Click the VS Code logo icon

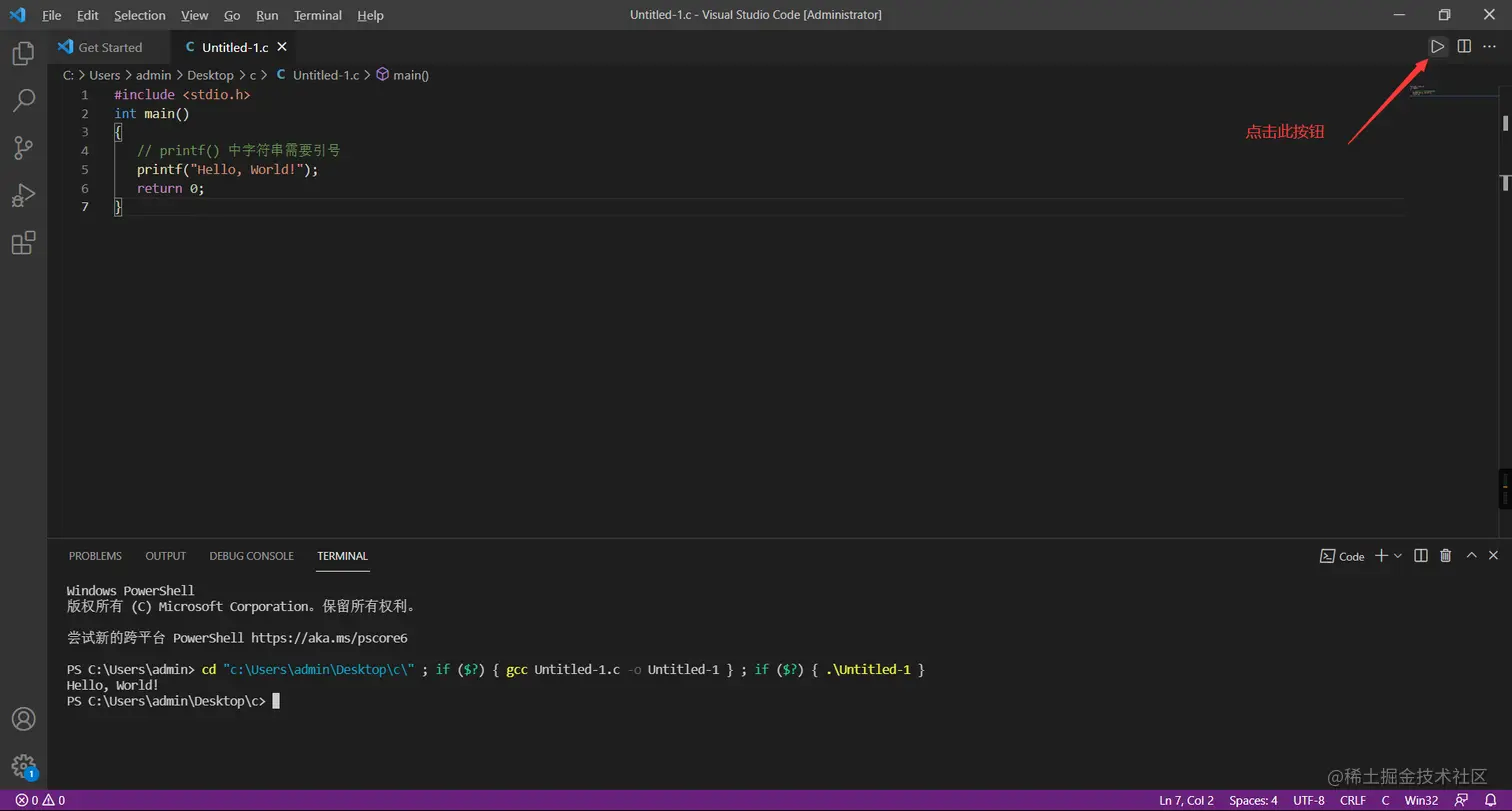tap(17, 15)
